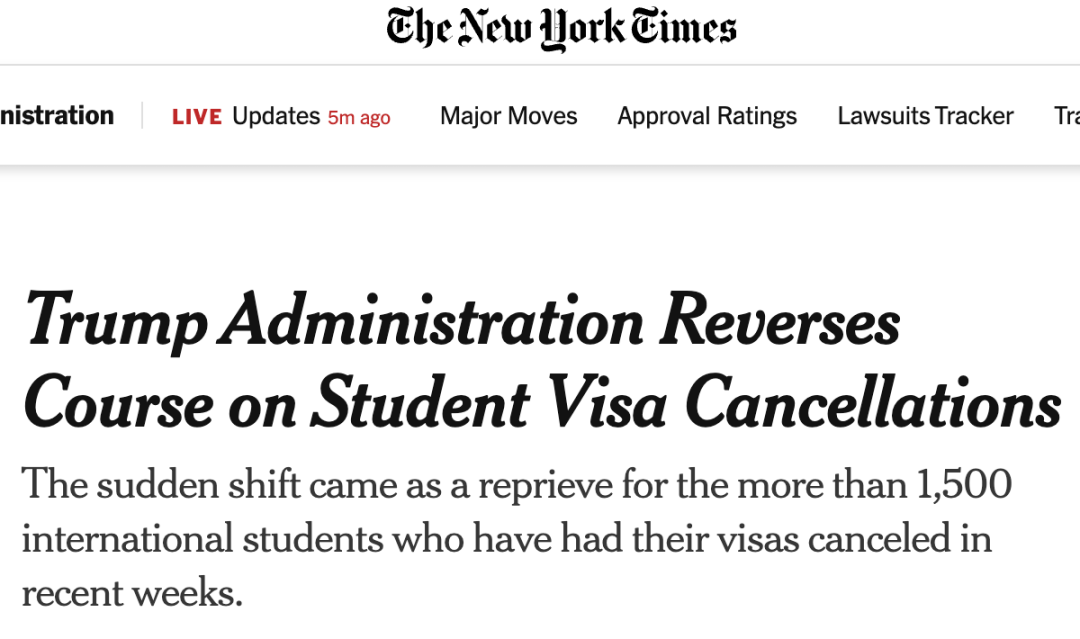Click "Trump Administration" in the headline
The width and height of the screenshot is (1080, 639).
(334, 324)
